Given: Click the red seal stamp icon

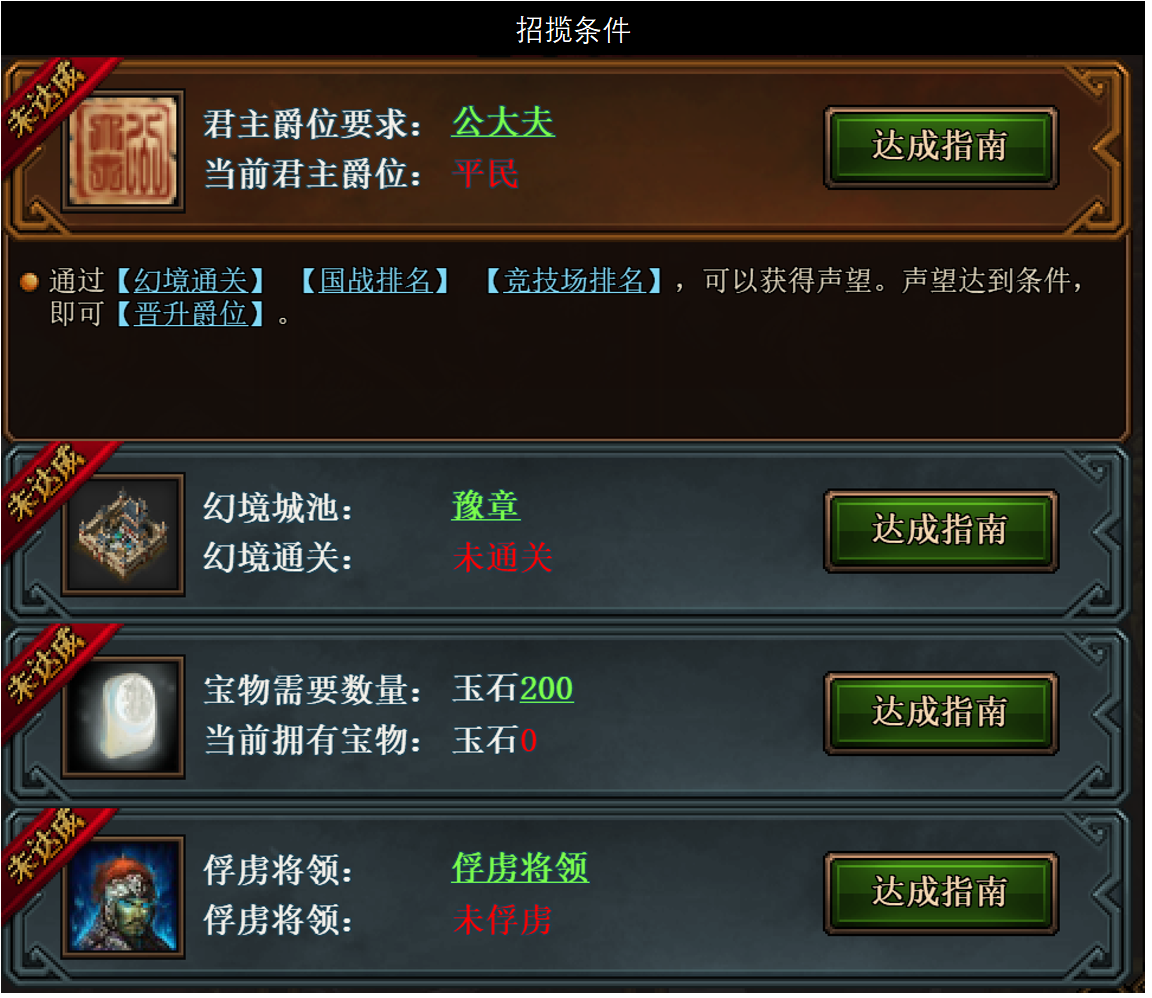Looking at the screenshot, I should click(123, 151).
